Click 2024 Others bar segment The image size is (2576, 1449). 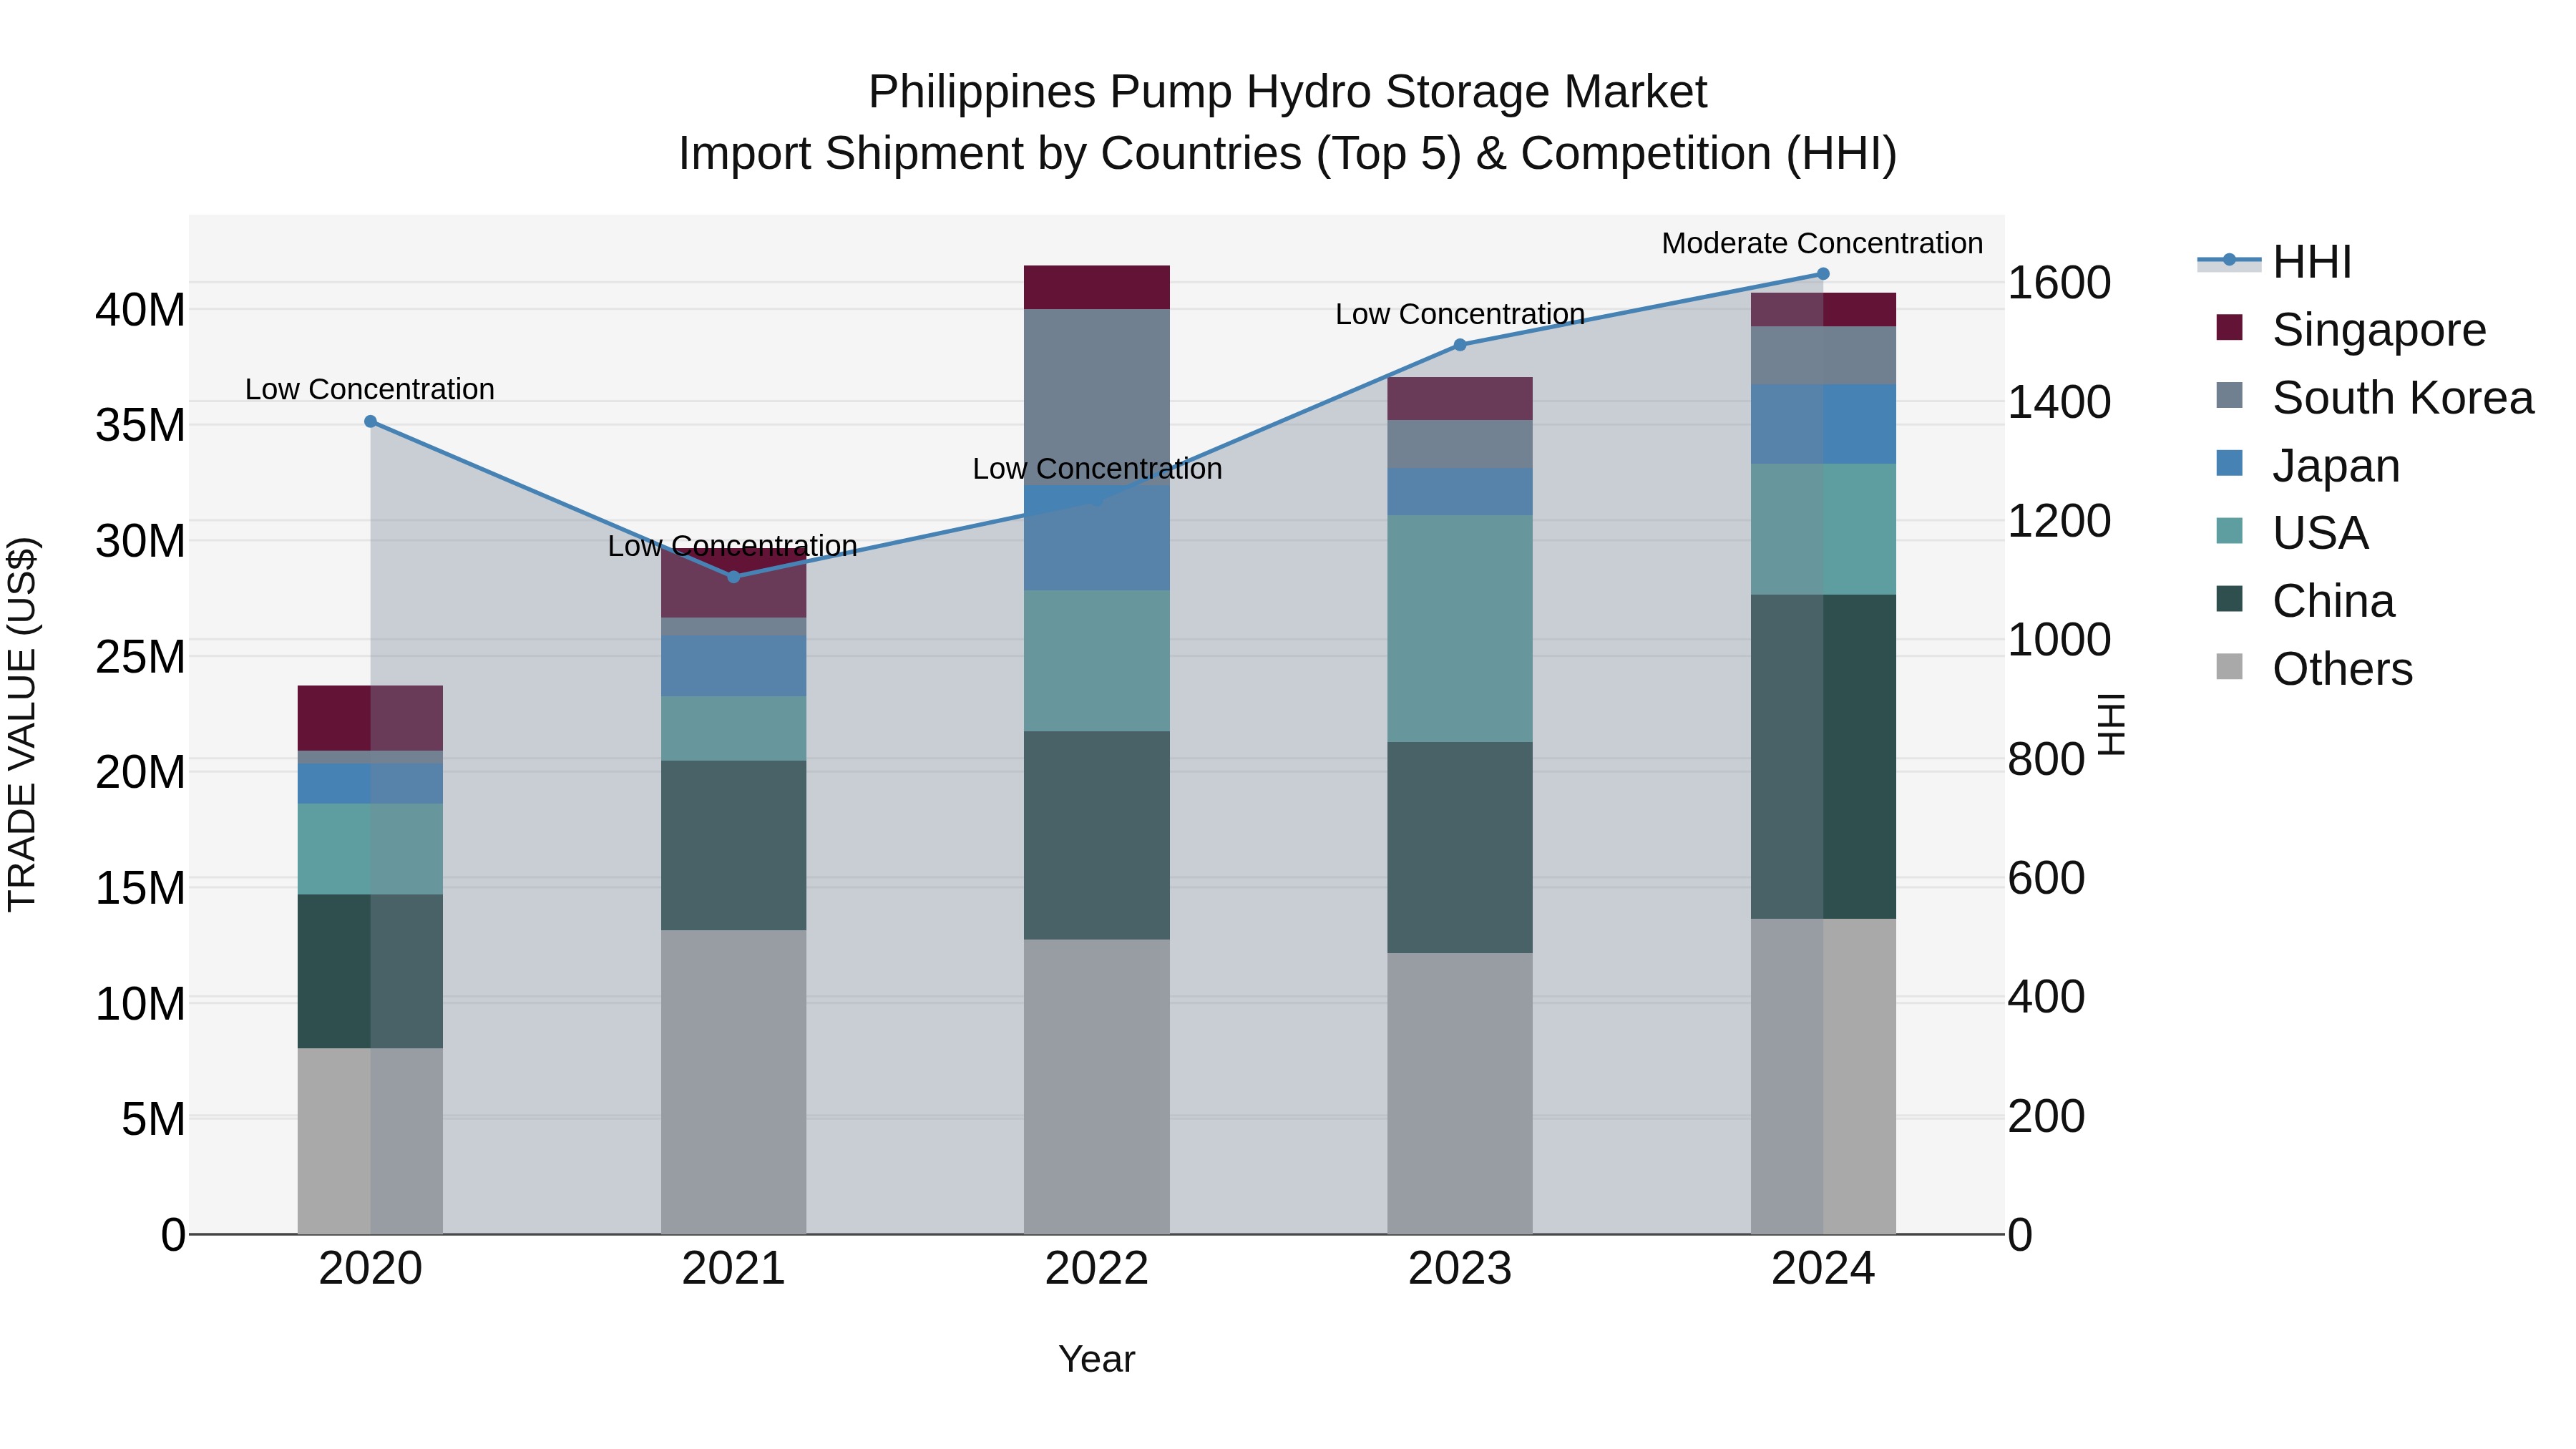point(1823,1077)
